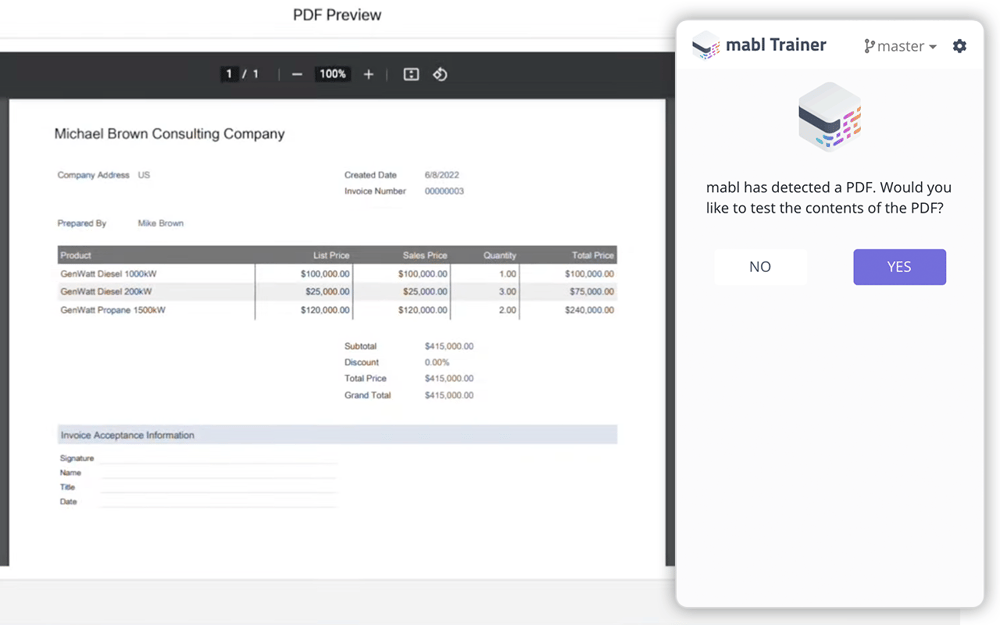Select the GenWatt Diesel 1000kW row name
Image resolution: width=1000 pixels, height=625 pixels.
(108, 274)
